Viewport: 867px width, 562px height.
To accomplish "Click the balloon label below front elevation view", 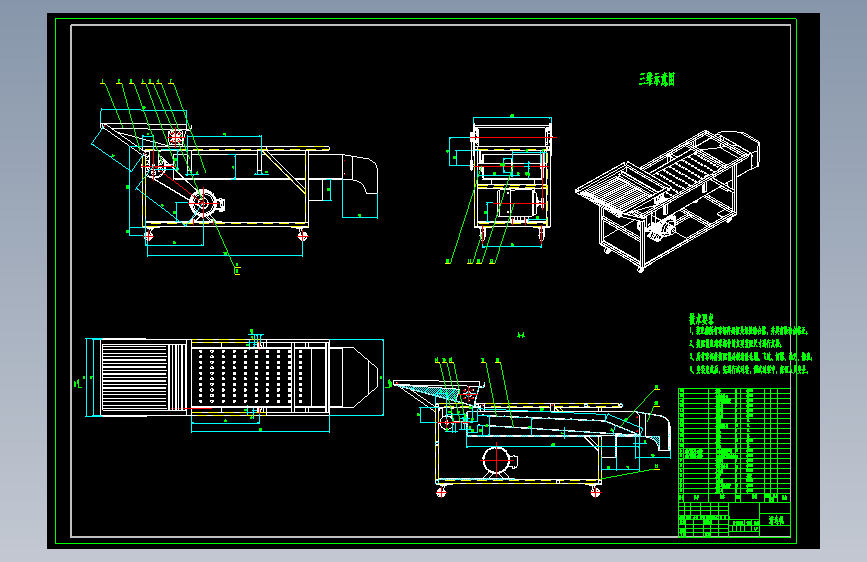I will click(x=237, y=270).
